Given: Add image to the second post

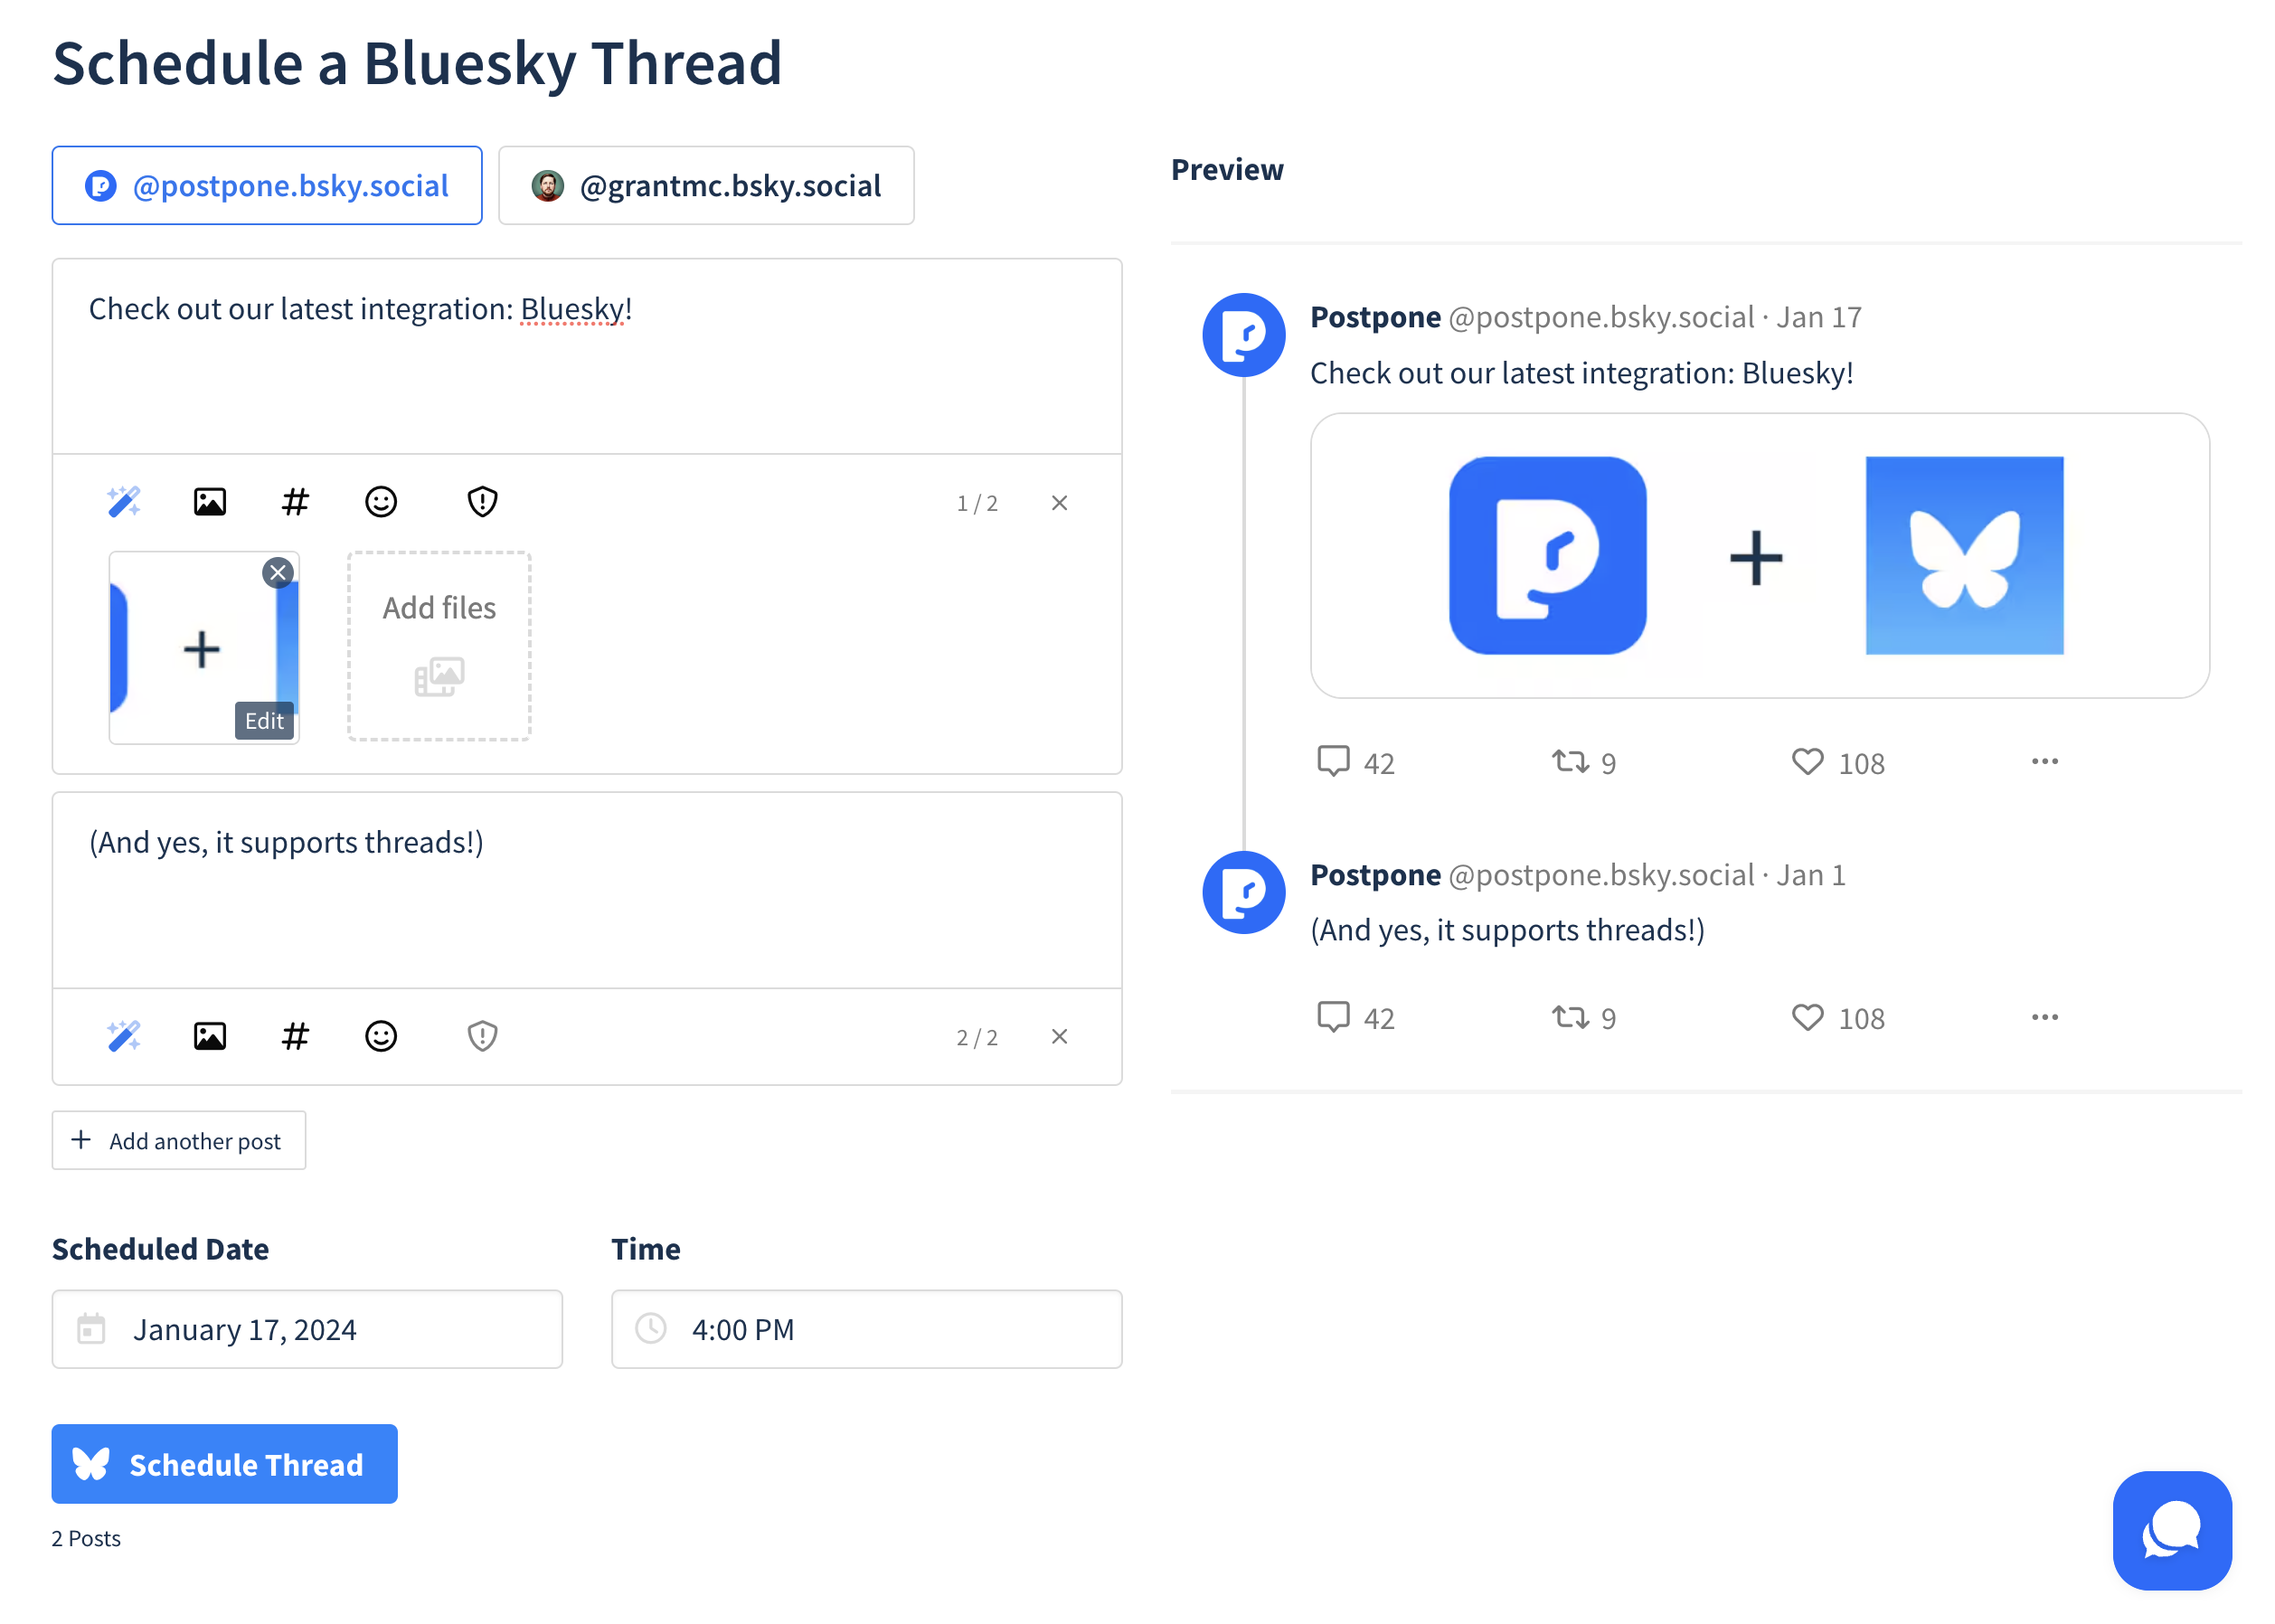Looking at the screenshot, I should [209, 1036].
